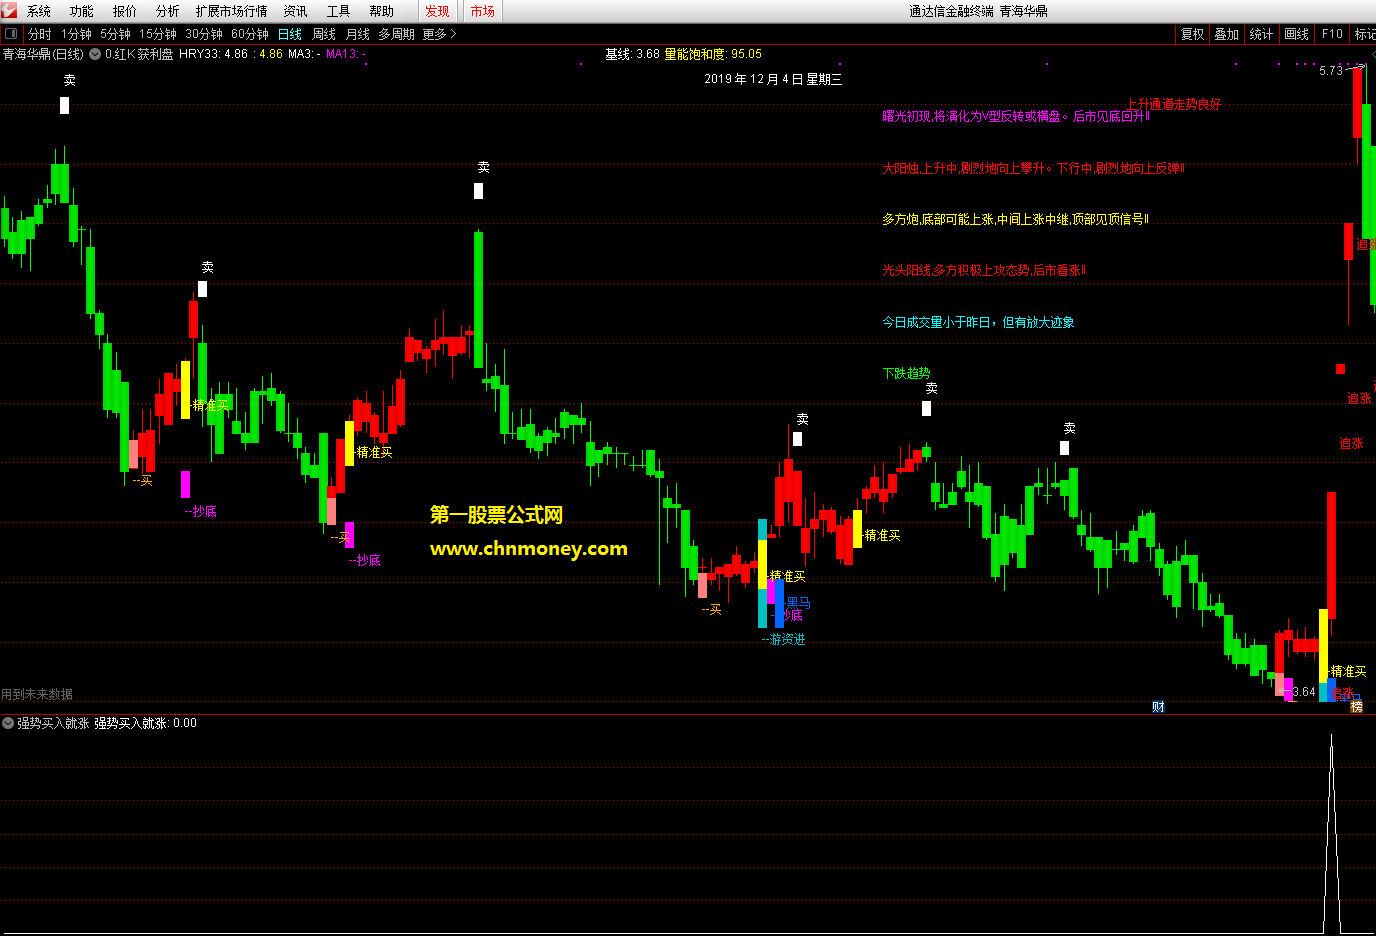This screenshot has width=1376, height=936.
Task: Click the 黑马 blue signal label
Action: point(798,603)
